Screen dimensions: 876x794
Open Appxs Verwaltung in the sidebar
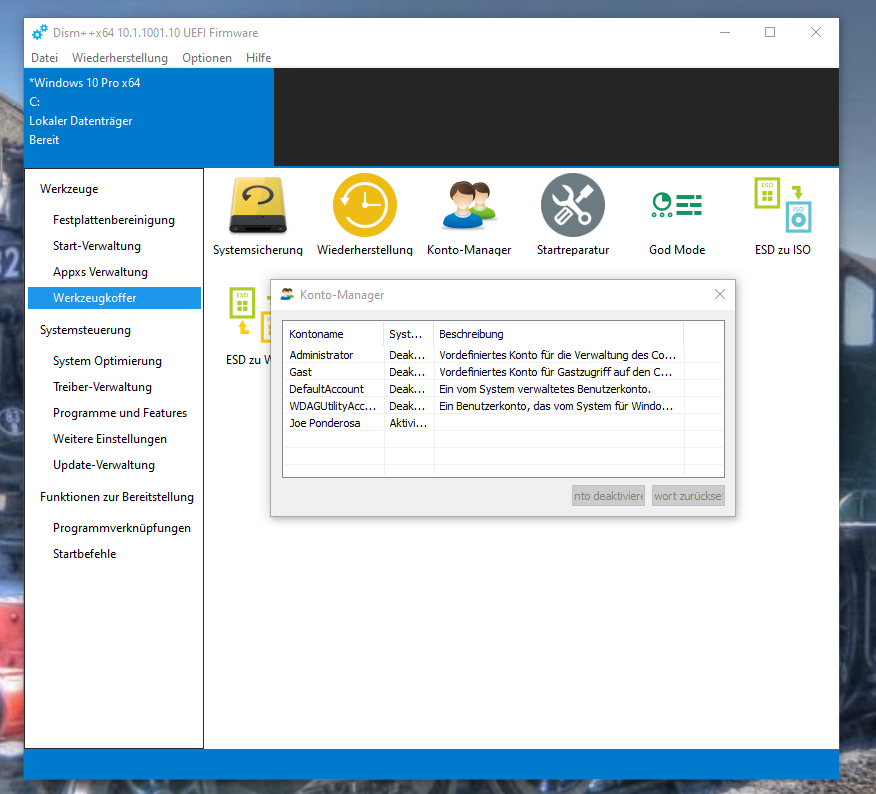coord(114,272)
